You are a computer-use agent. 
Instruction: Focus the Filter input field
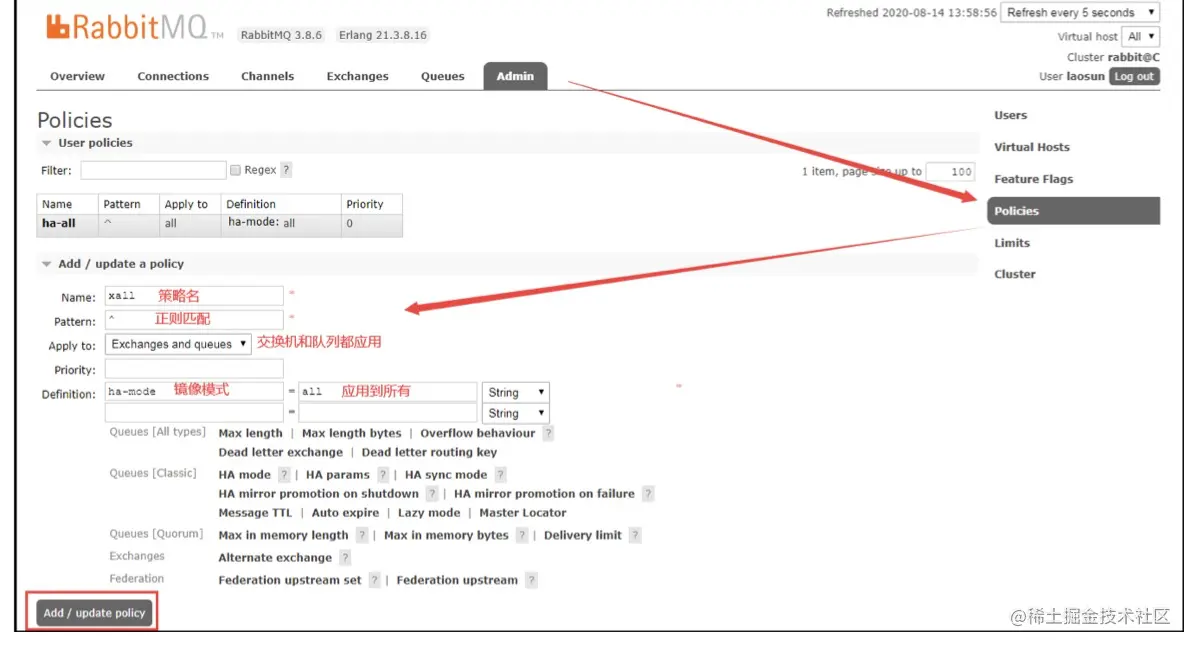[x=153, y=170]
